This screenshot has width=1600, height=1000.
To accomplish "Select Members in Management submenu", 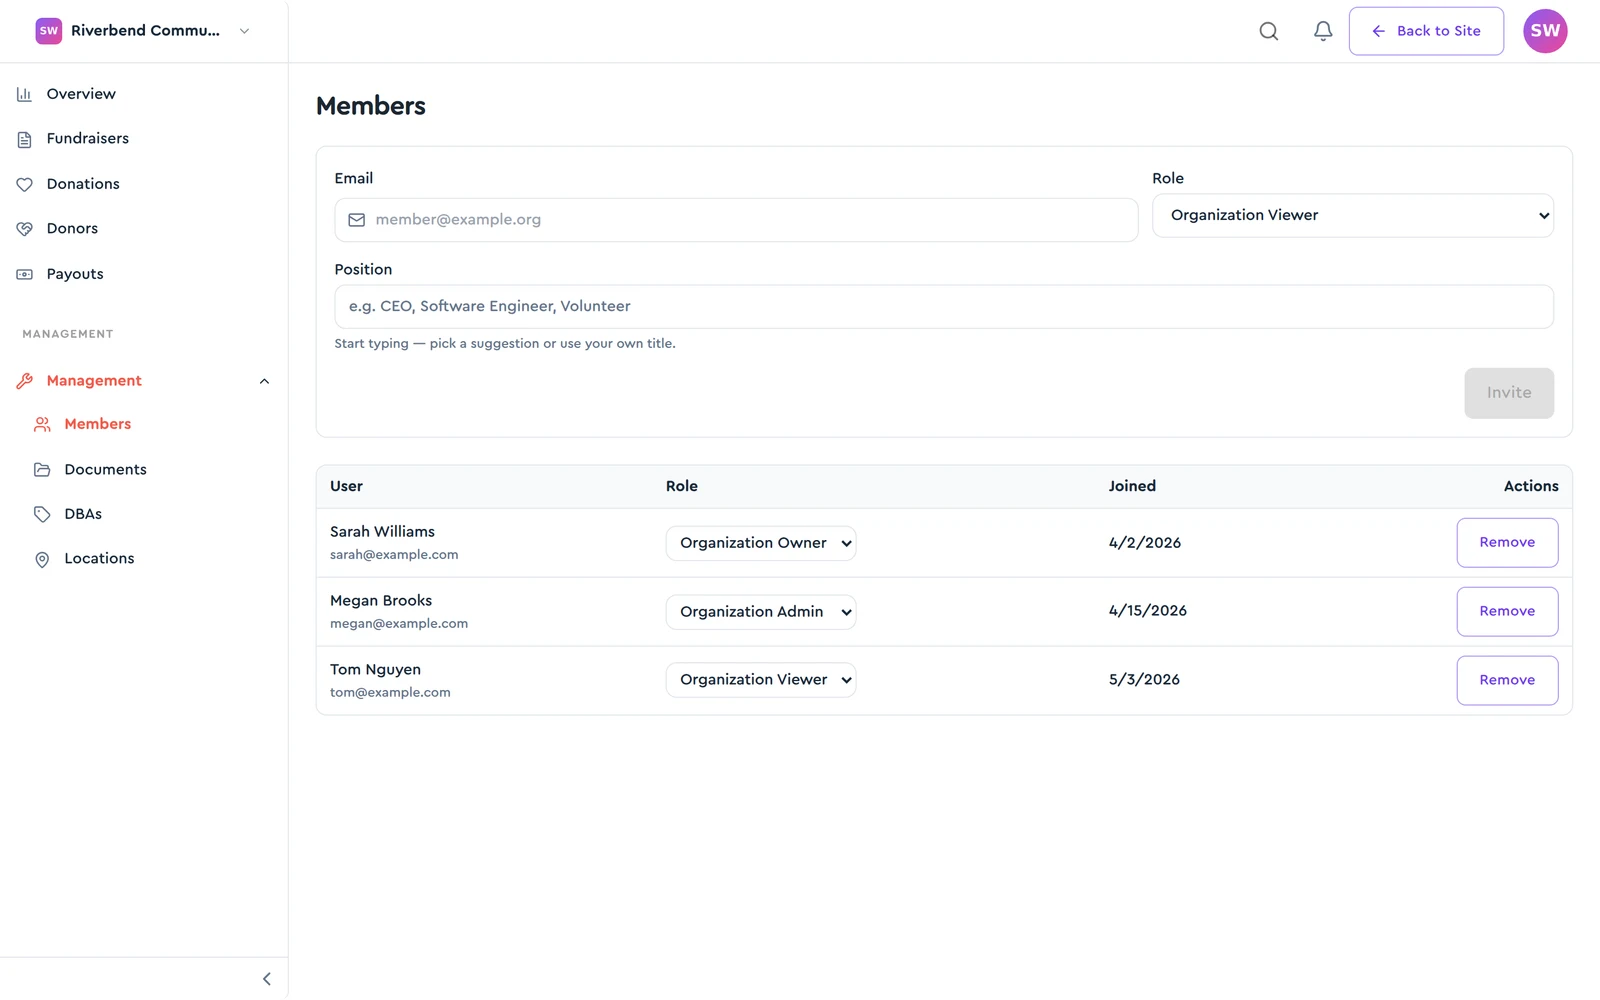I will pyautogui.click(x=98, y=424).
